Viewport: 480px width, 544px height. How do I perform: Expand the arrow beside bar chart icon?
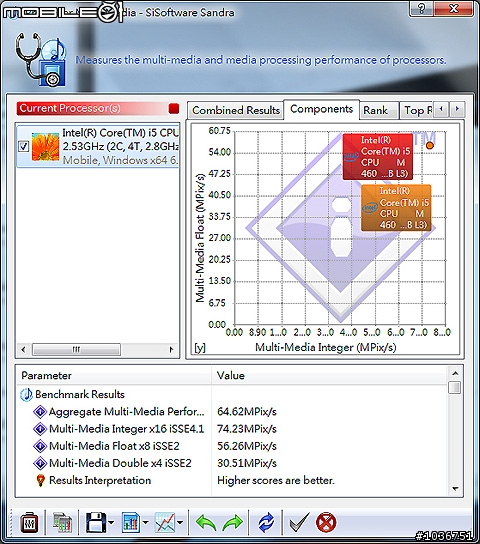[146, 522]
